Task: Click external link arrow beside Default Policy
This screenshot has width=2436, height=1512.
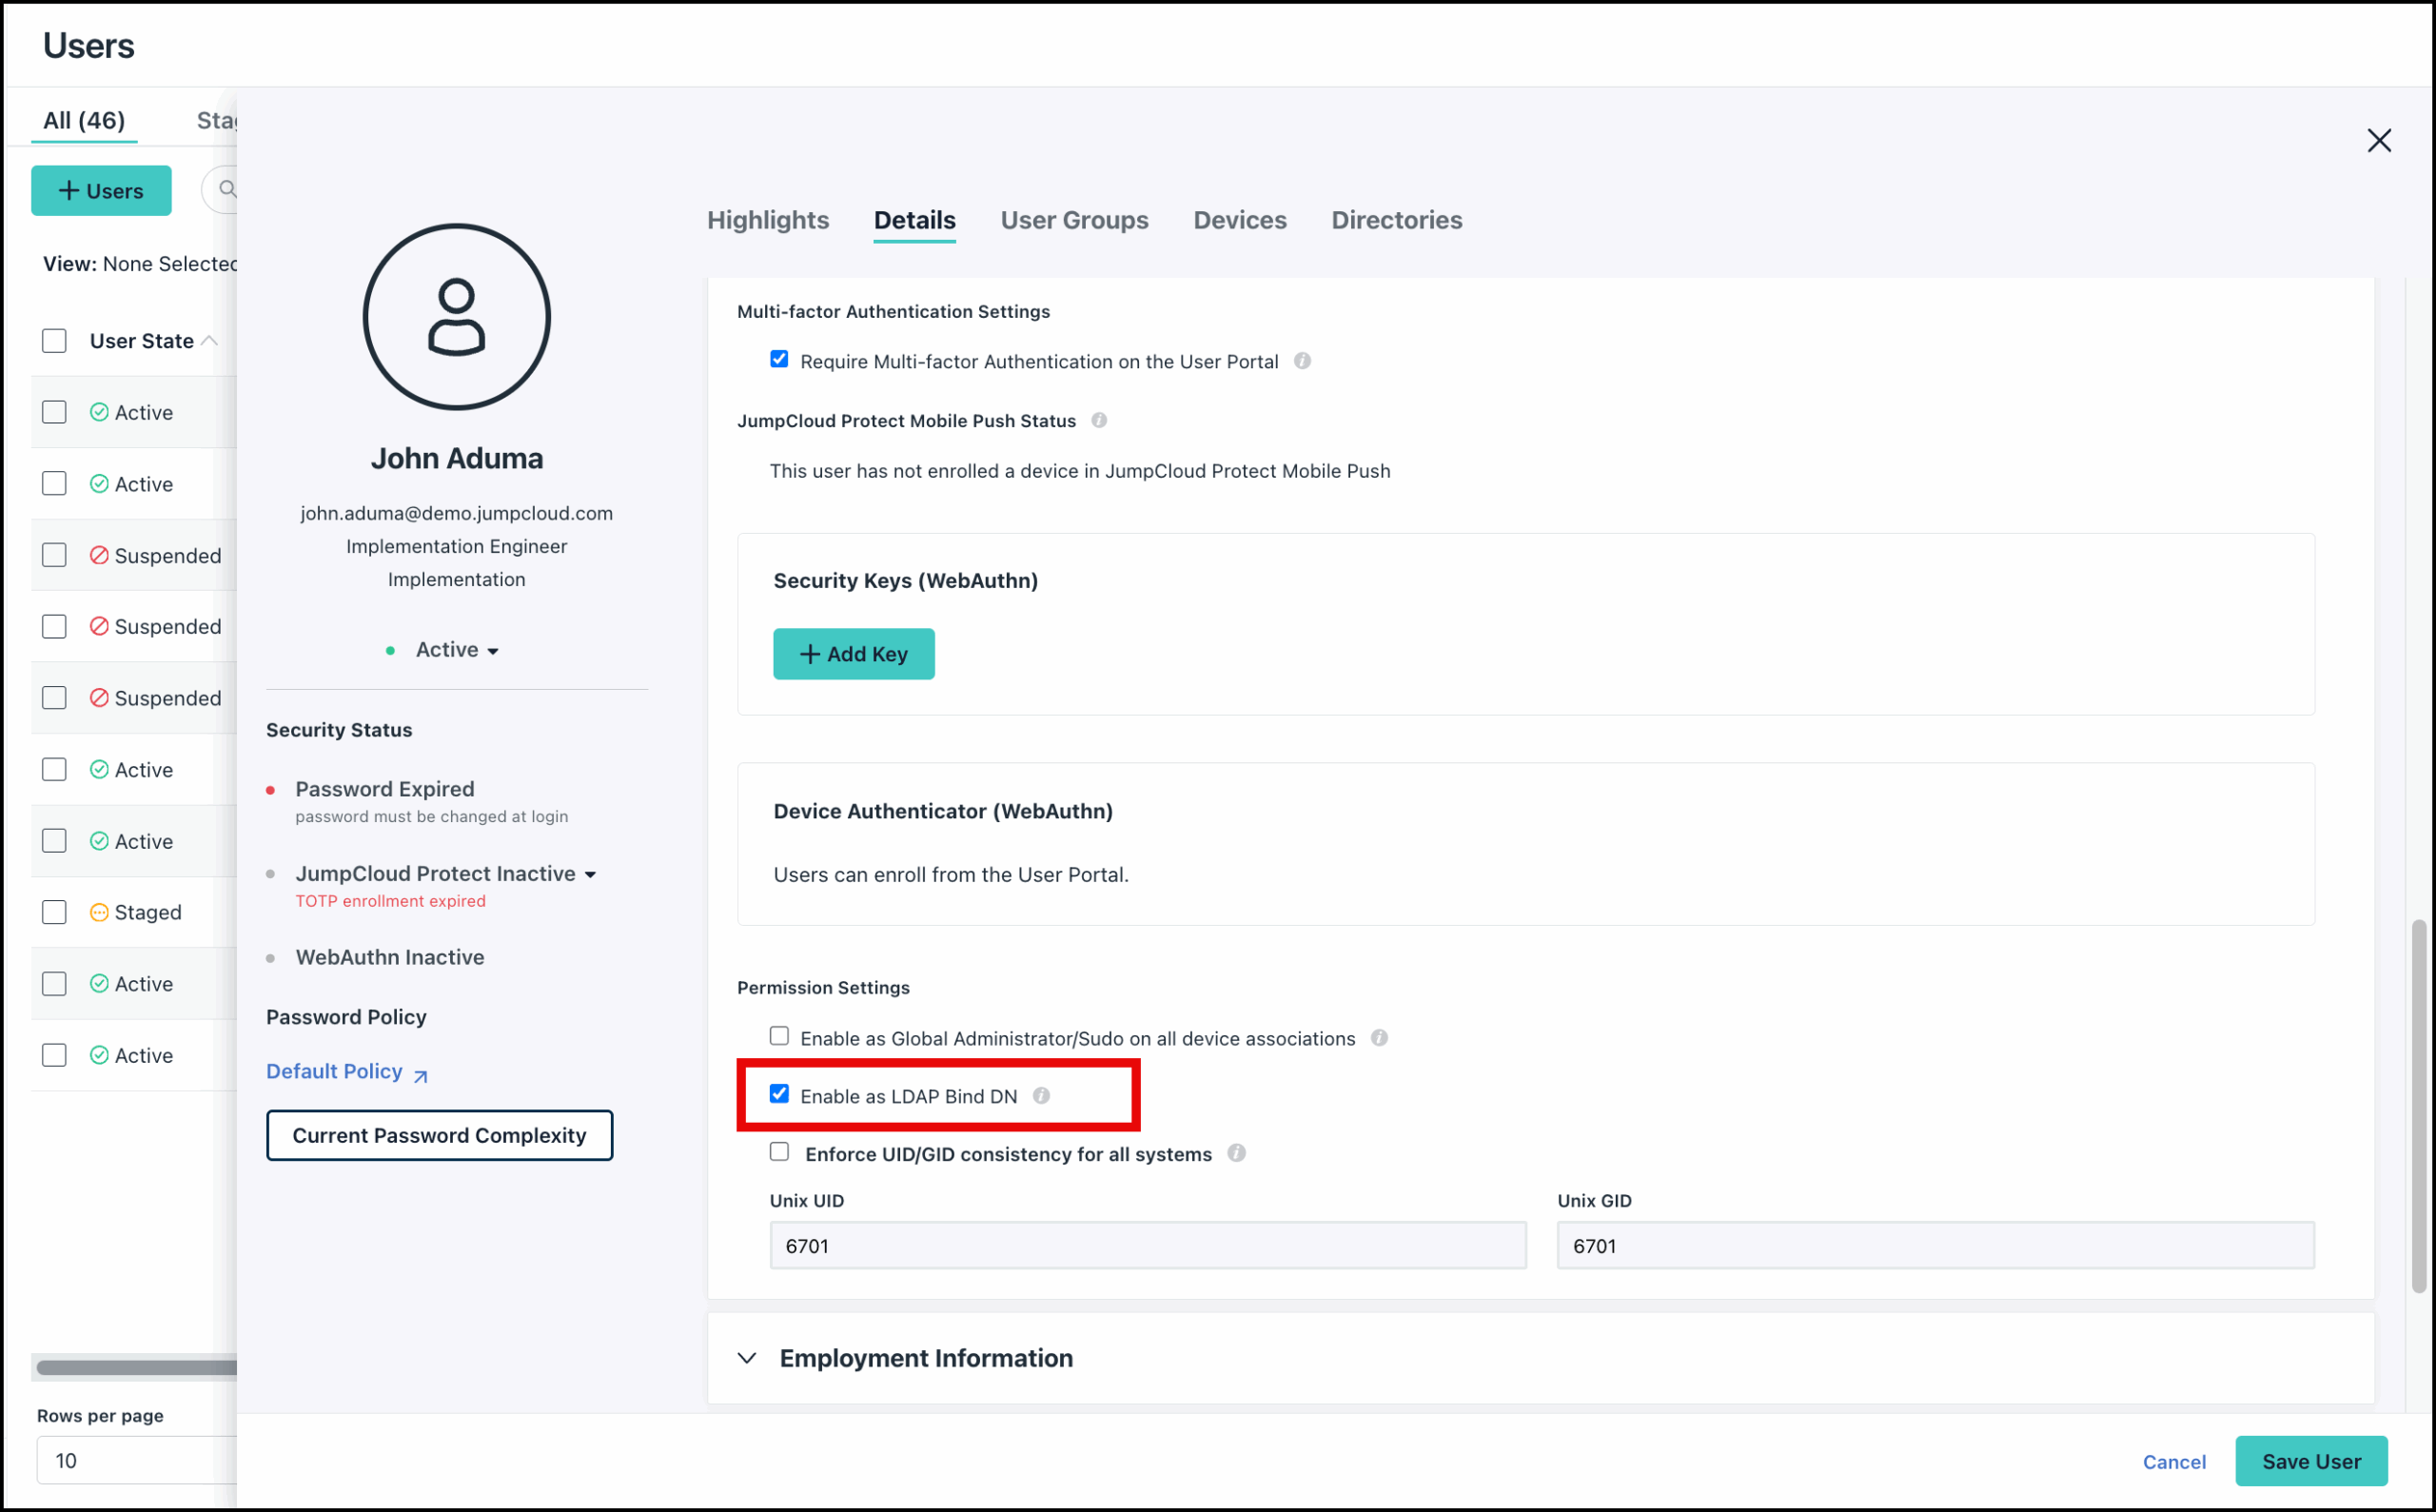Action: point(421,1076)
